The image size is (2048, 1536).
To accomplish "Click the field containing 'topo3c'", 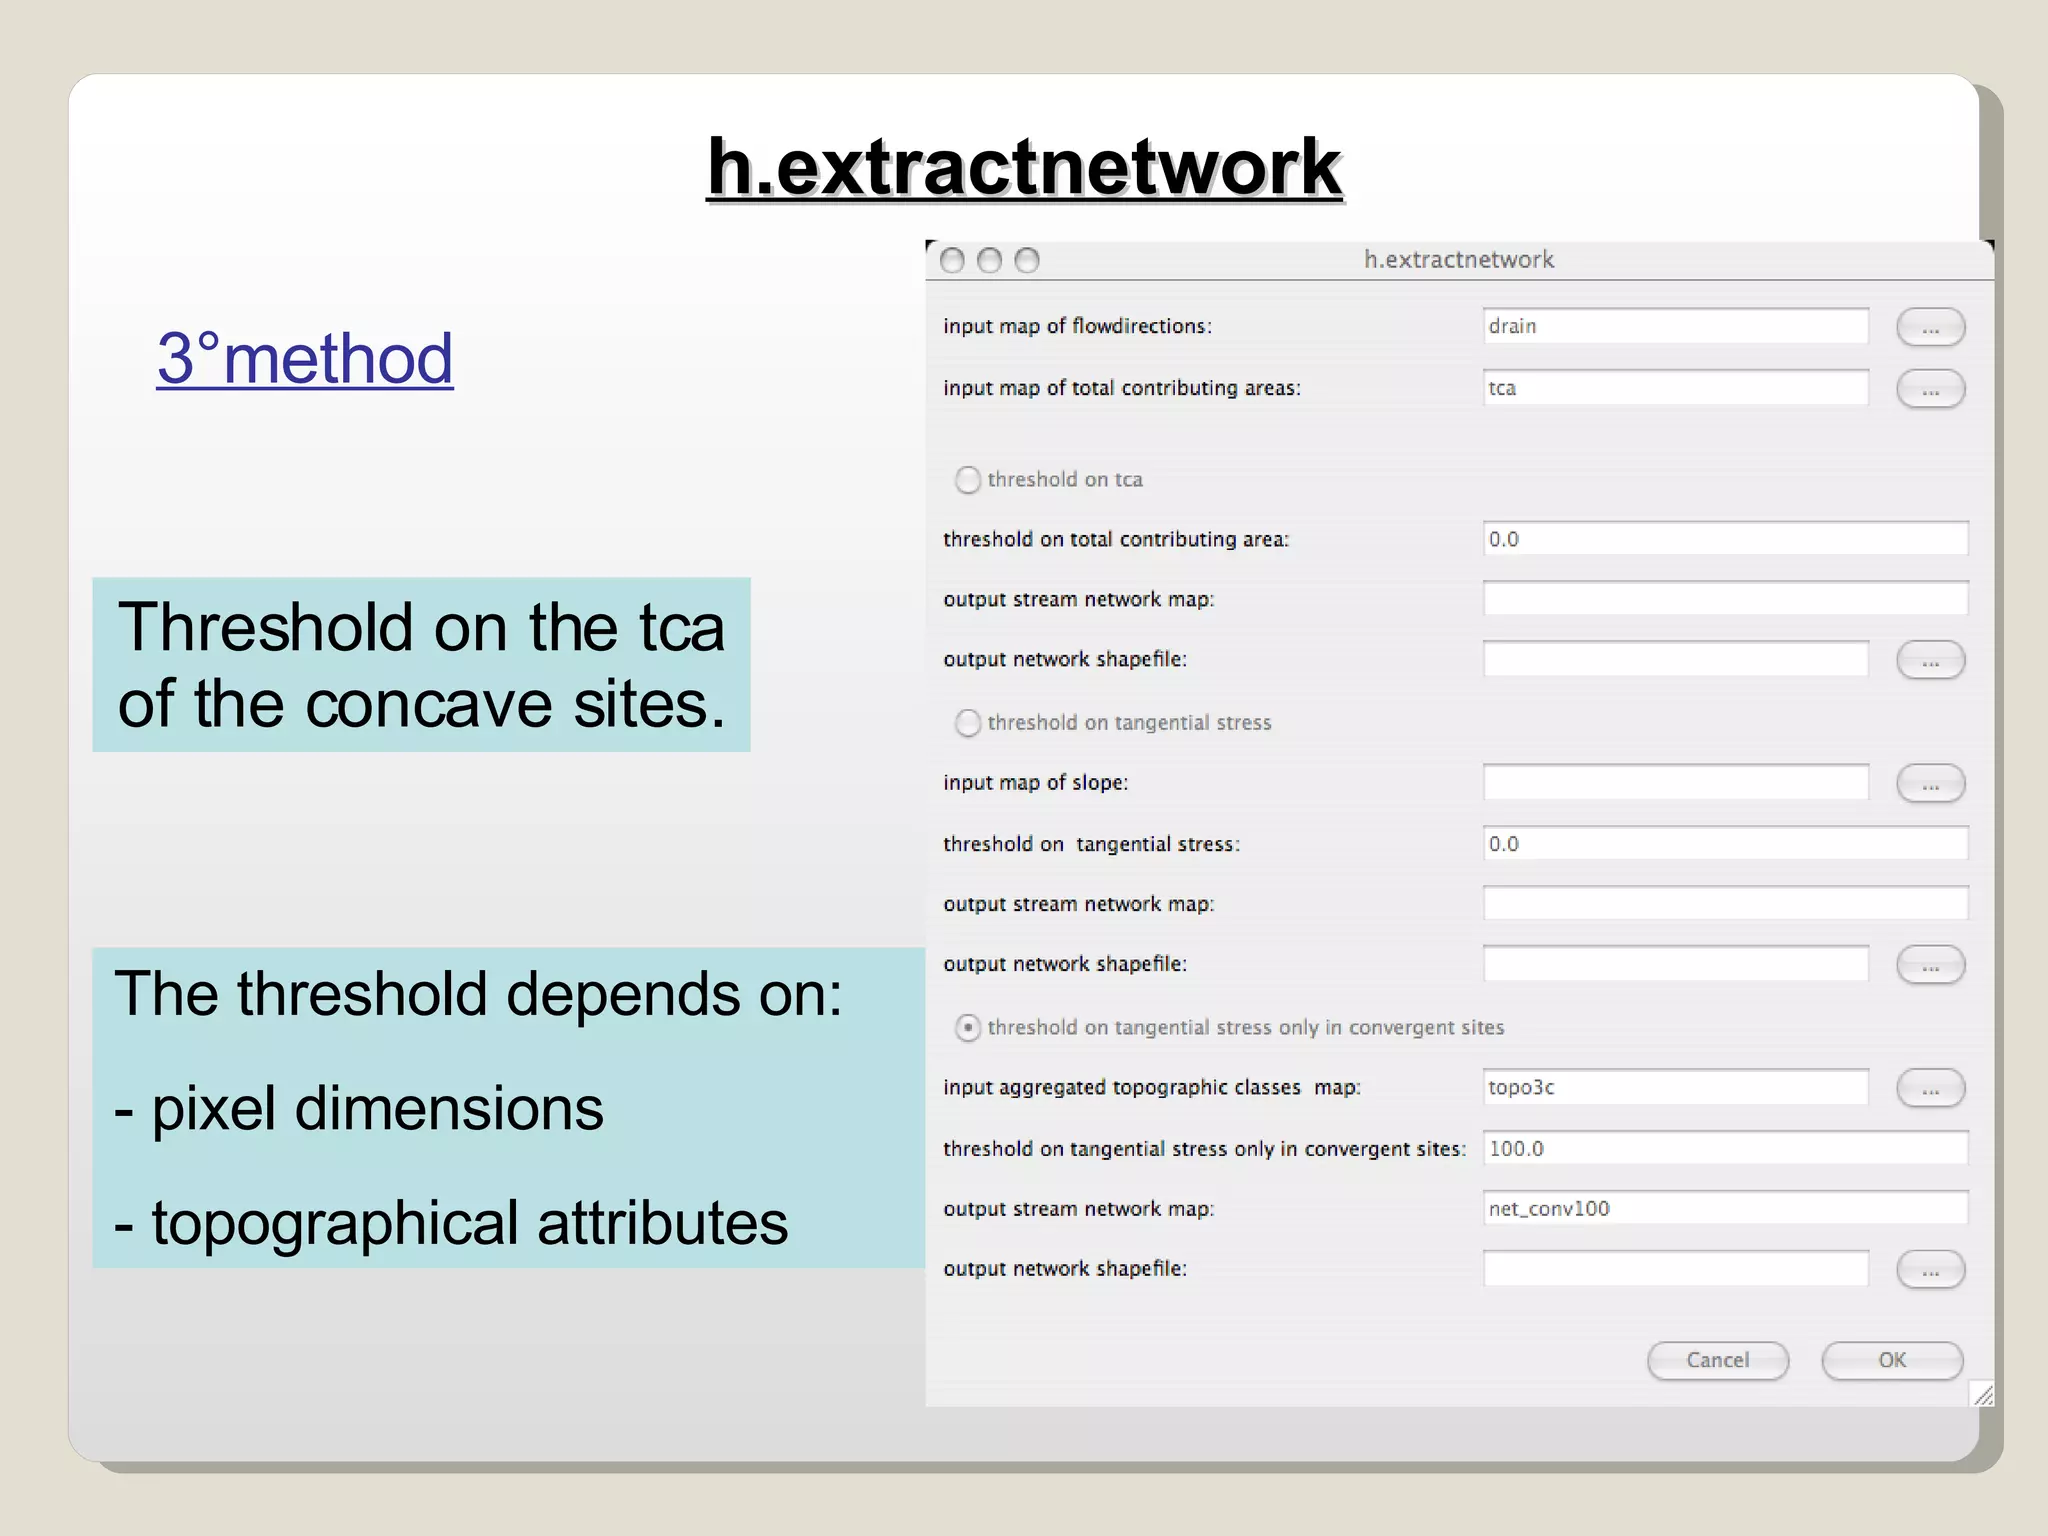I will (1675, 1087).
